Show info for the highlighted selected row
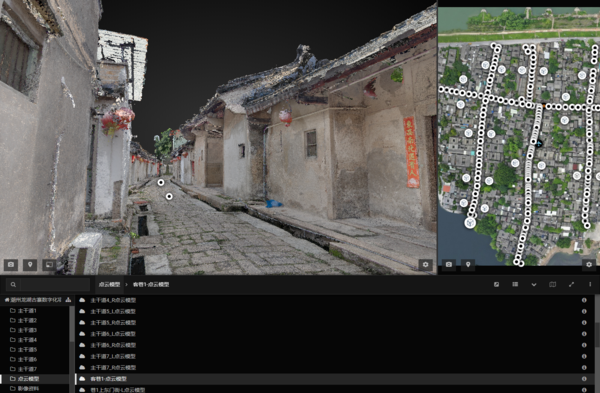The height and width of the screenshot is (393, 600). coord(584,379)
